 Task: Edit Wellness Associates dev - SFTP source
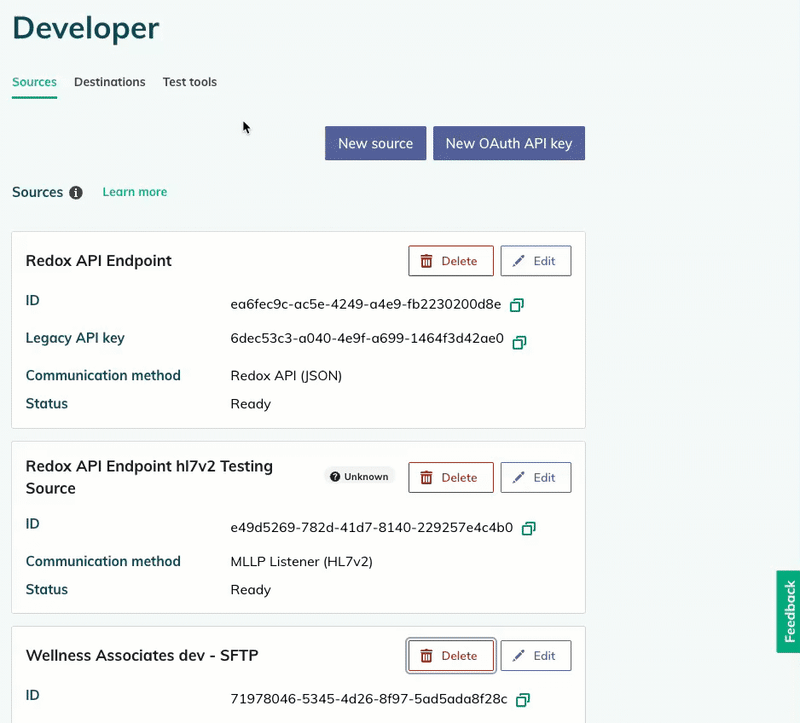coord(536,656)
